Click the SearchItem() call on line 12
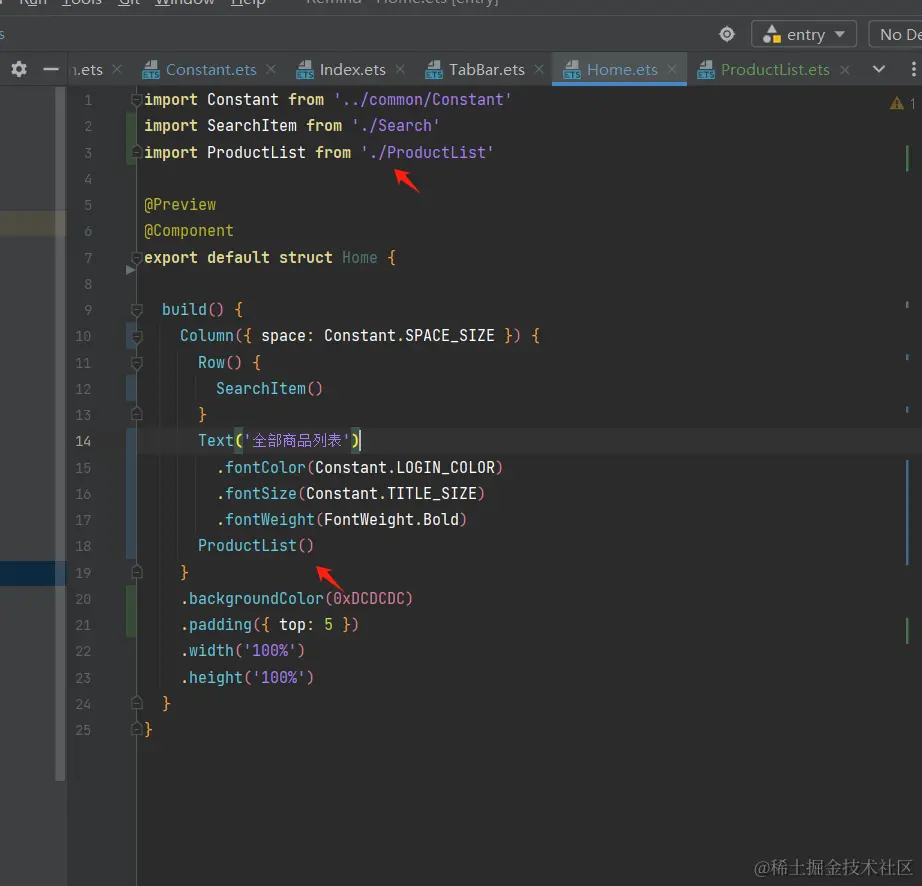Viewport: 922px width, 886px height. point(269,388)
